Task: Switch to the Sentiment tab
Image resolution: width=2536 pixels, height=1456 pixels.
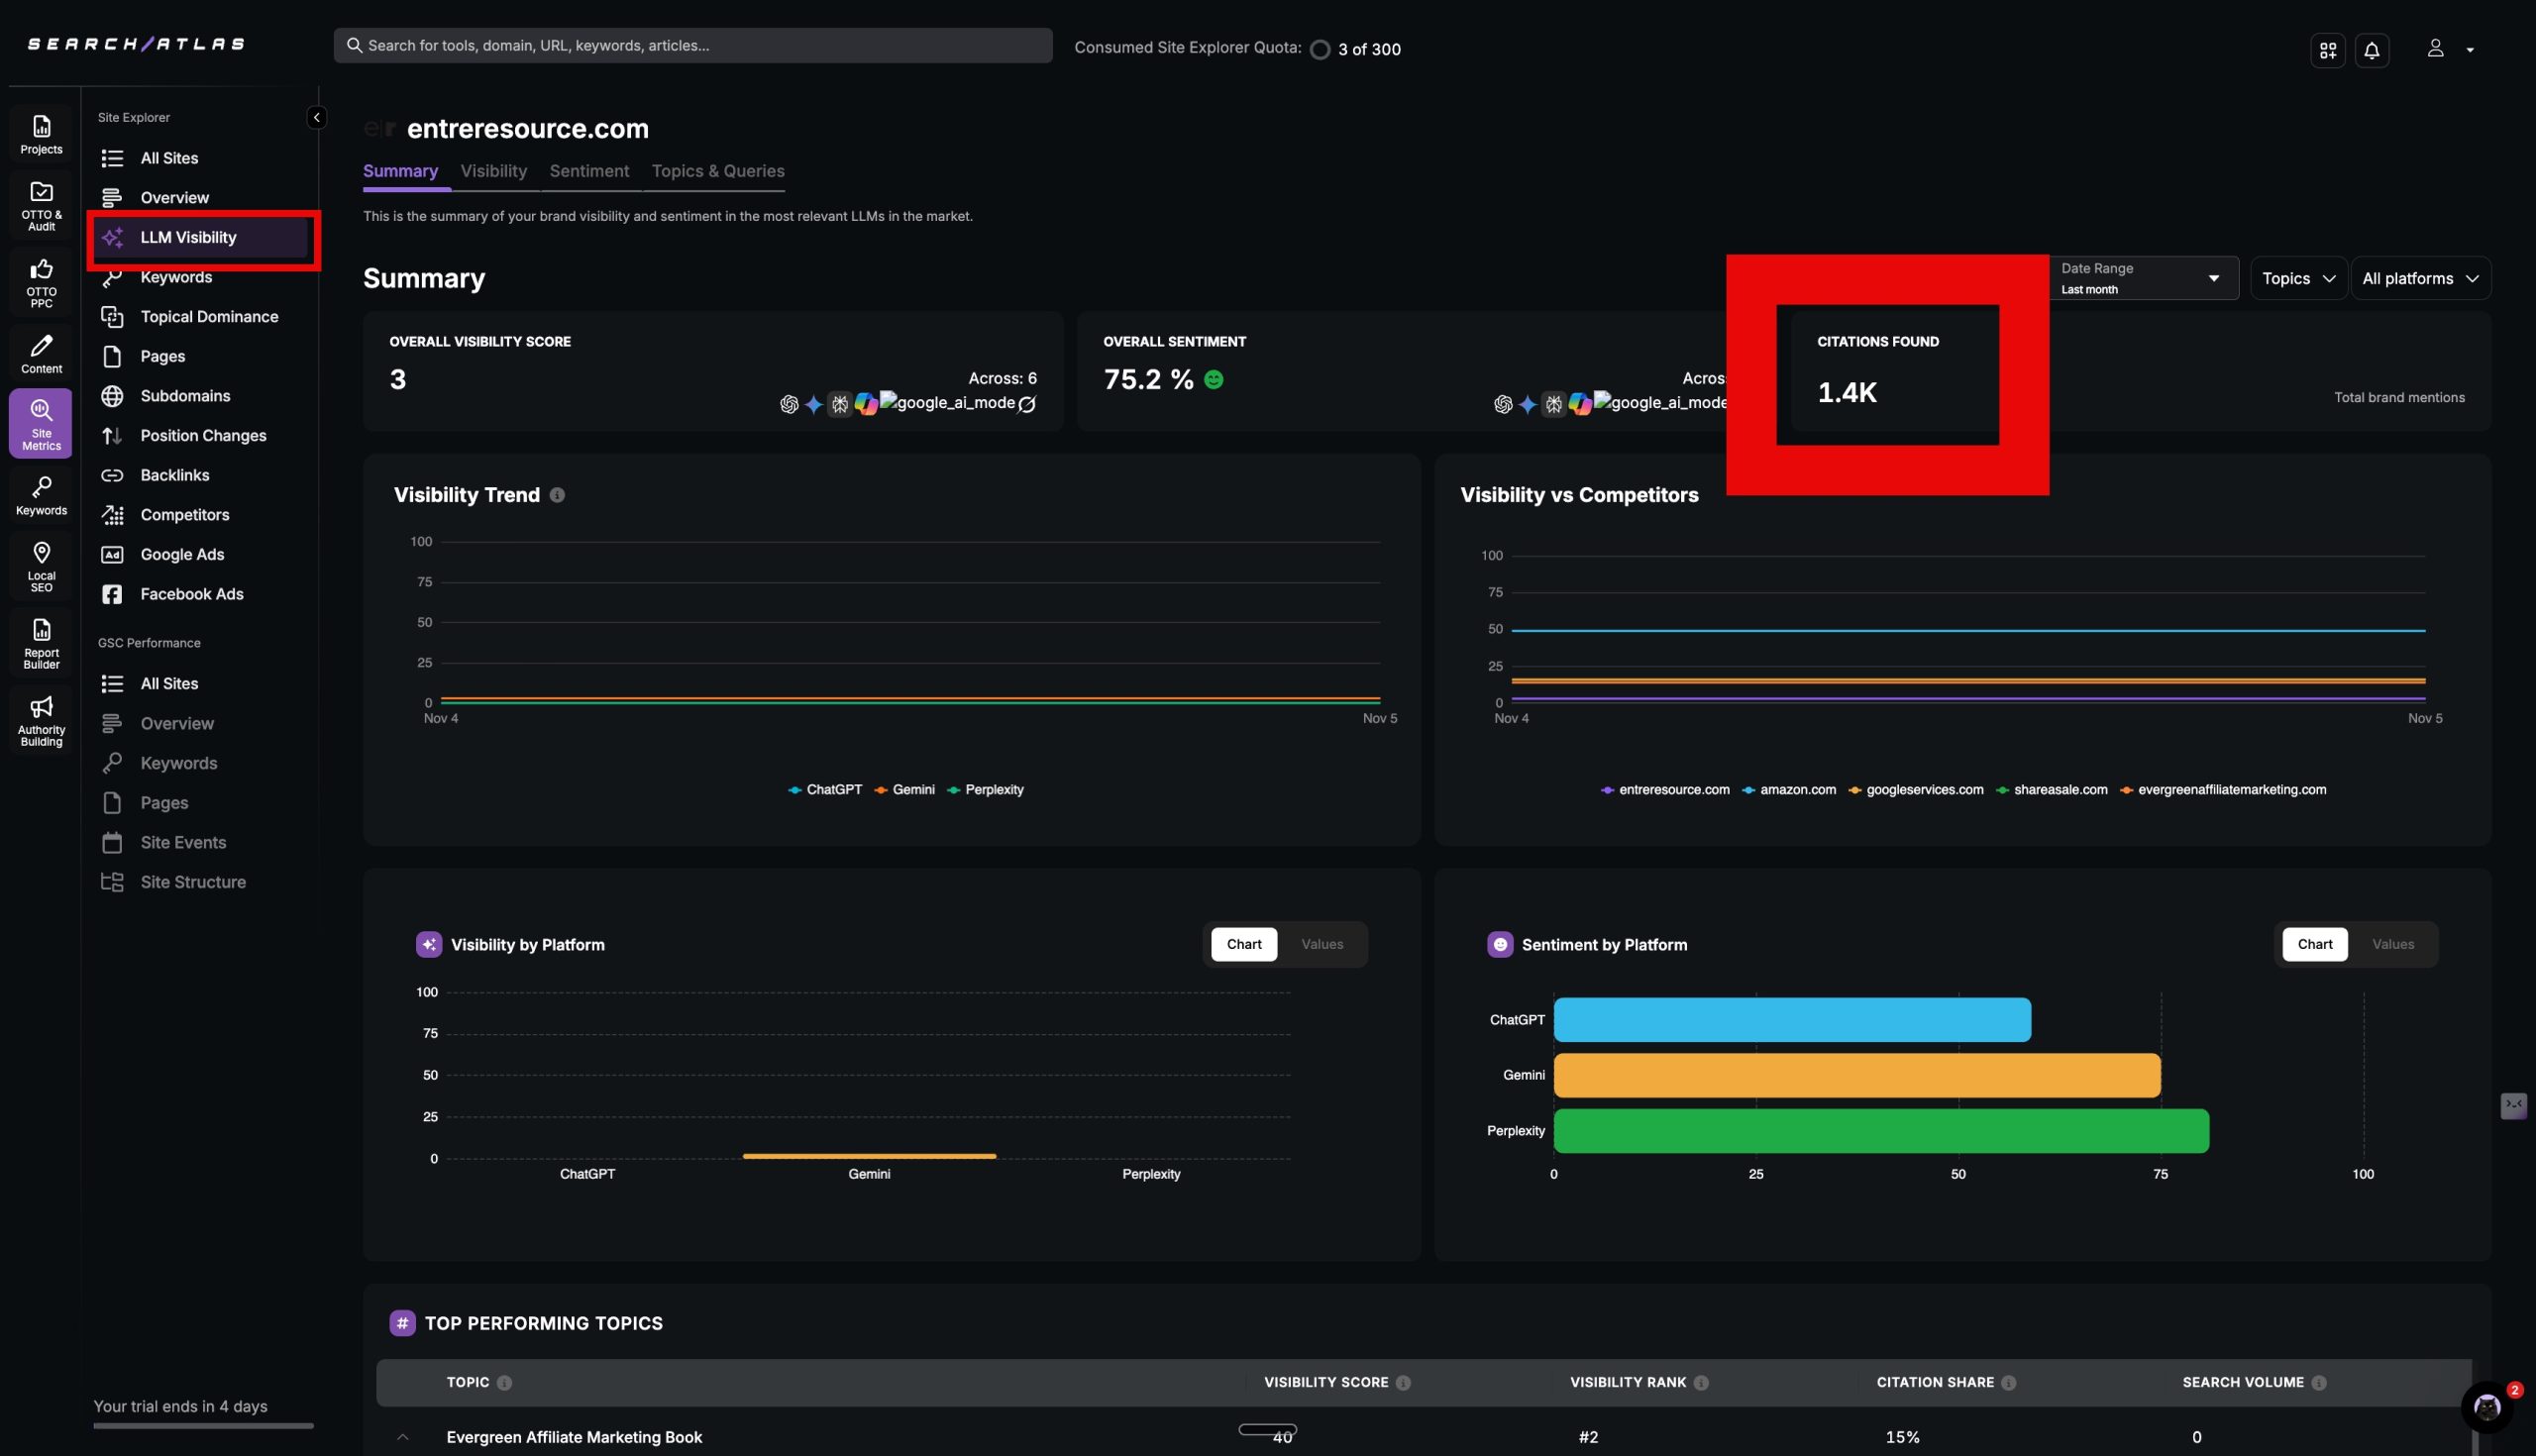Action: coord(589,171)
